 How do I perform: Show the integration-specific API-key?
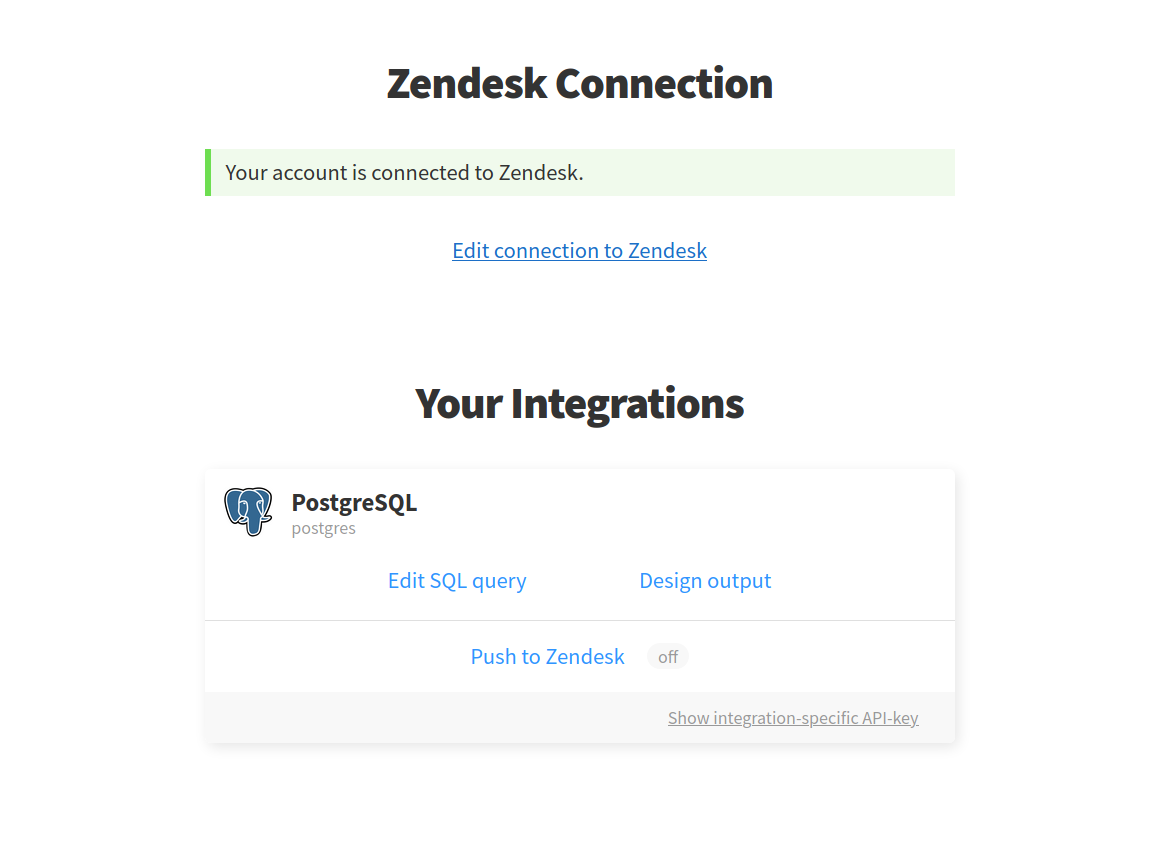pos(793,718)
